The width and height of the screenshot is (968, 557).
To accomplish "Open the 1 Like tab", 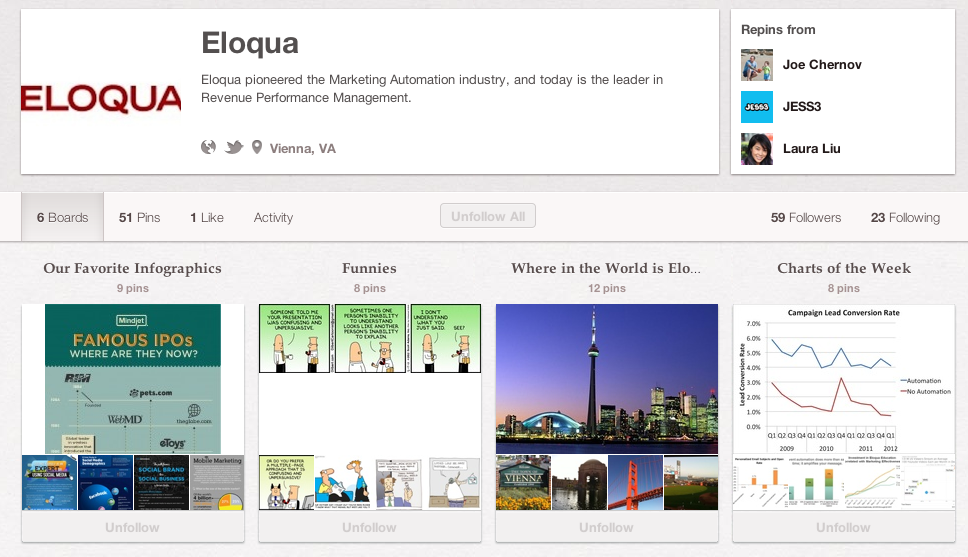I will point(207,217).
